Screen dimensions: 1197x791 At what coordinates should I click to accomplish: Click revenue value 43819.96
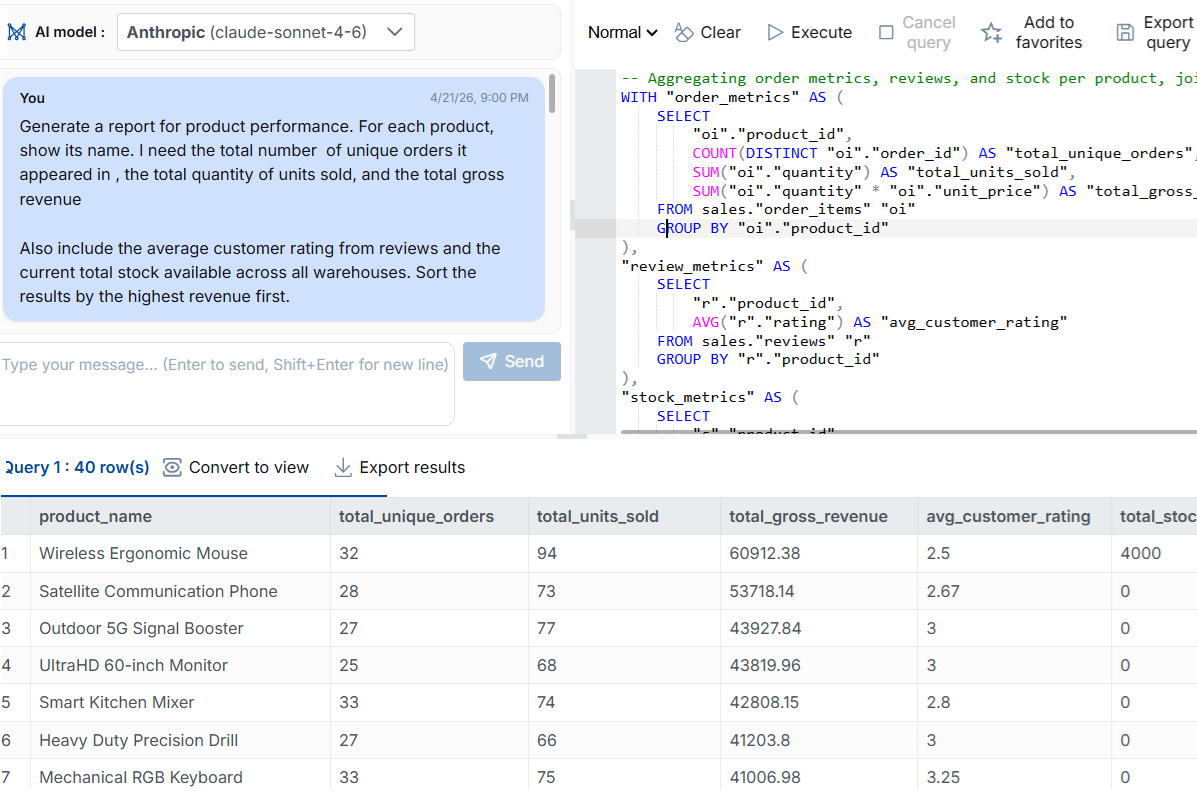[765, 665]
